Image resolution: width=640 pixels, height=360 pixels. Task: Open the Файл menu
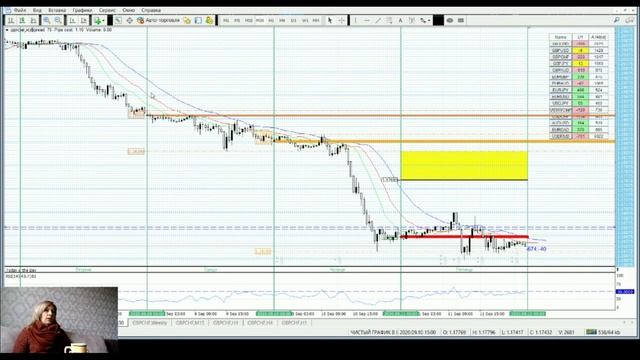[20, 10]
